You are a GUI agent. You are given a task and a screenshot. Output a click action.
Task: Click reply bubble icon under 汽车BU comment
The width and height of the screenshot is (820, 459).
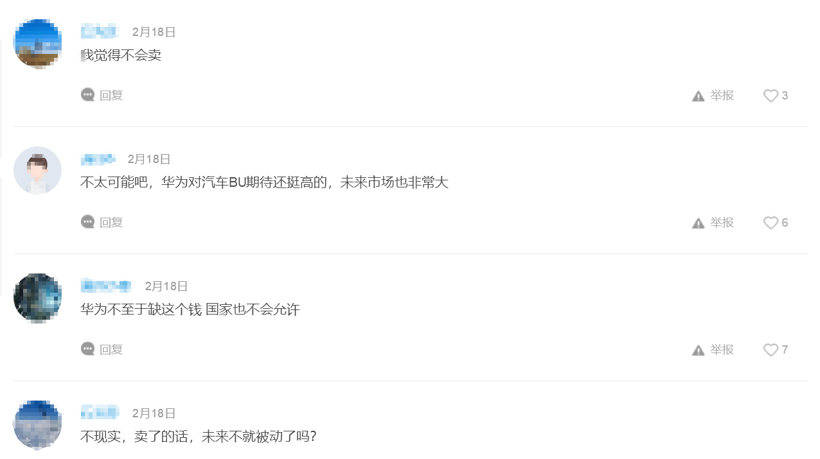87,222
